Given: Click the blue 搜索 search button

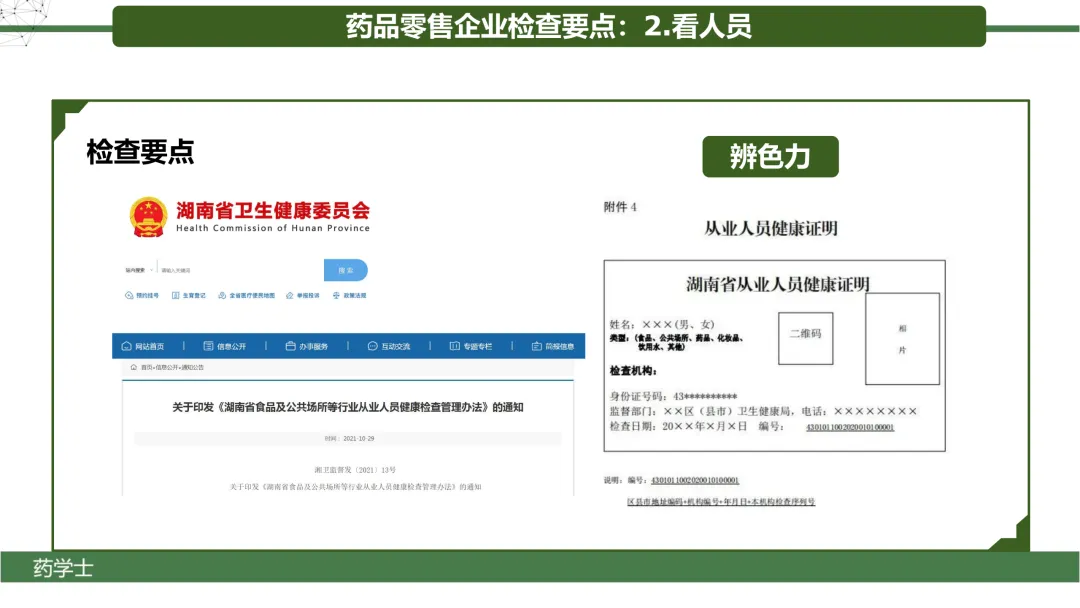Looking at the screenshot, I should coord(346,270).
